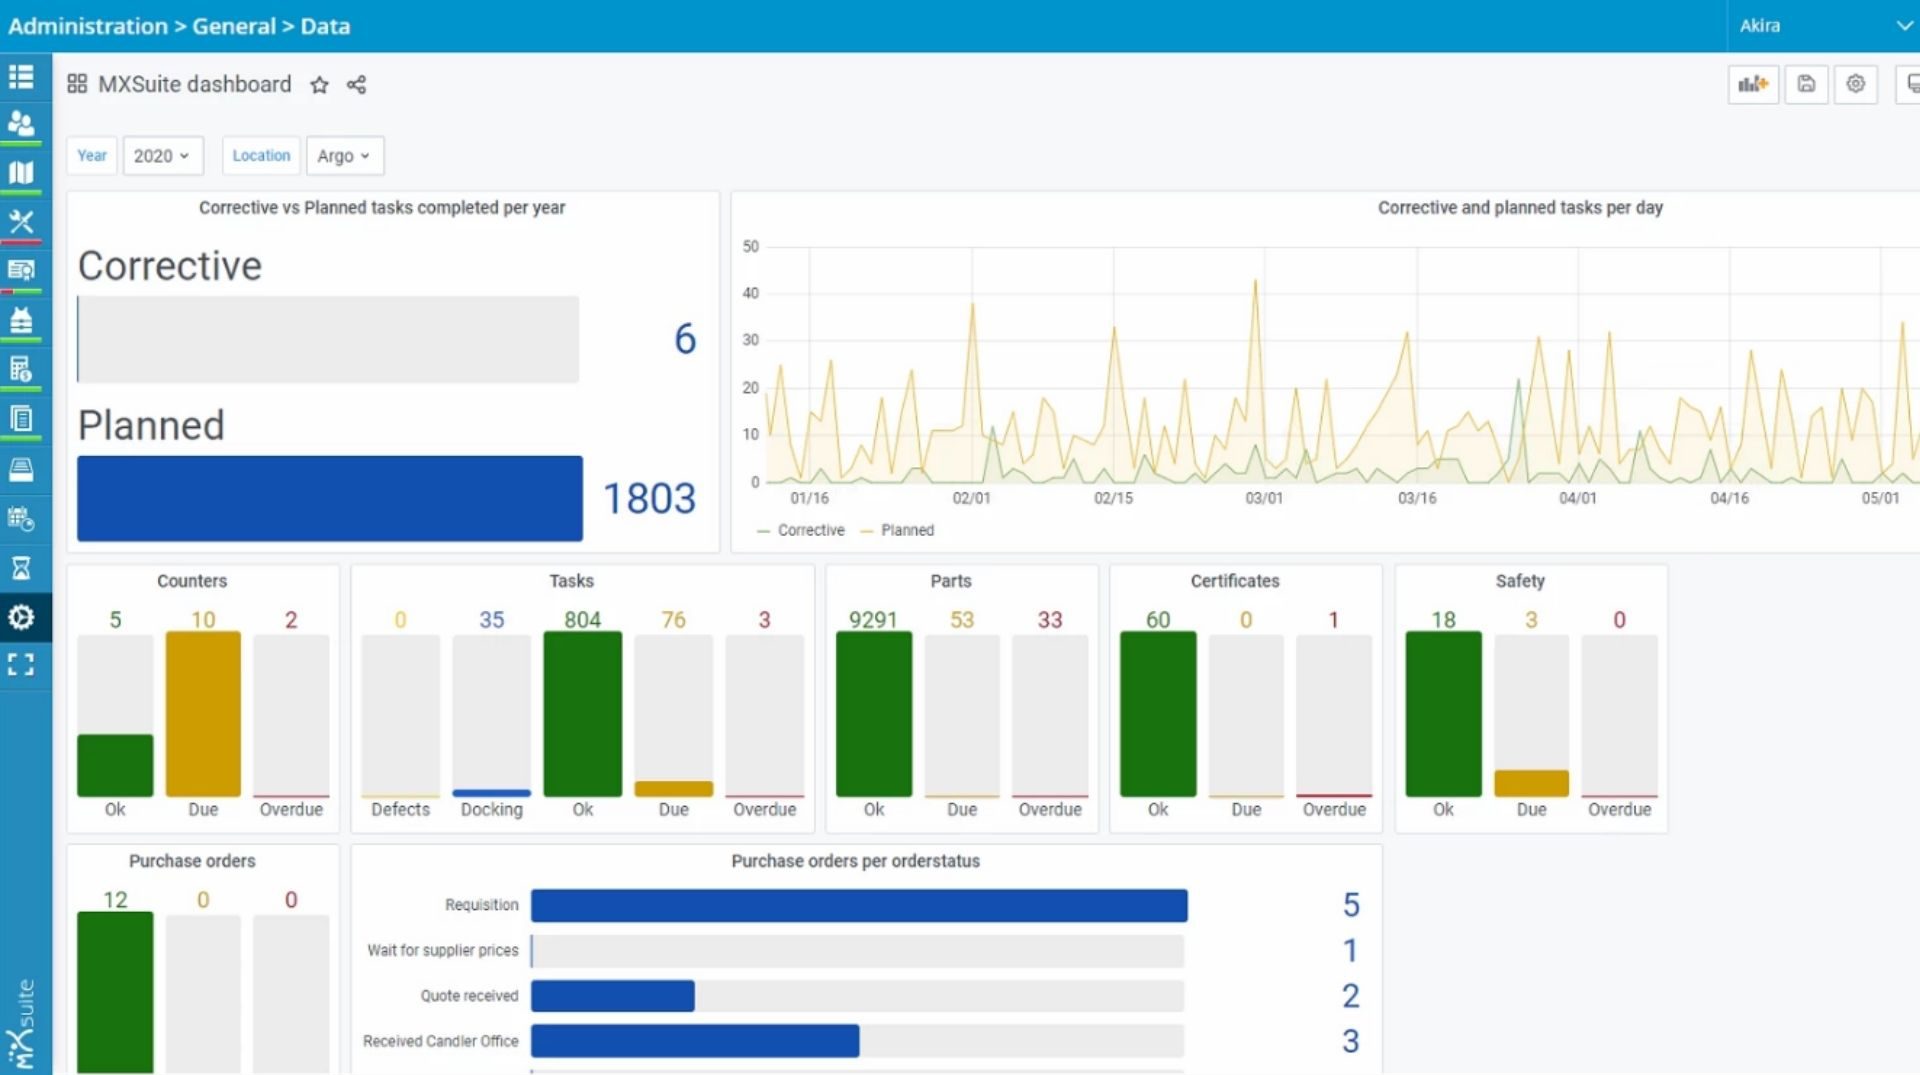The height and width of the screenshot is (1075, 1920).
Task: Open the crew people icon in sidebar
Action: [21, 124]
